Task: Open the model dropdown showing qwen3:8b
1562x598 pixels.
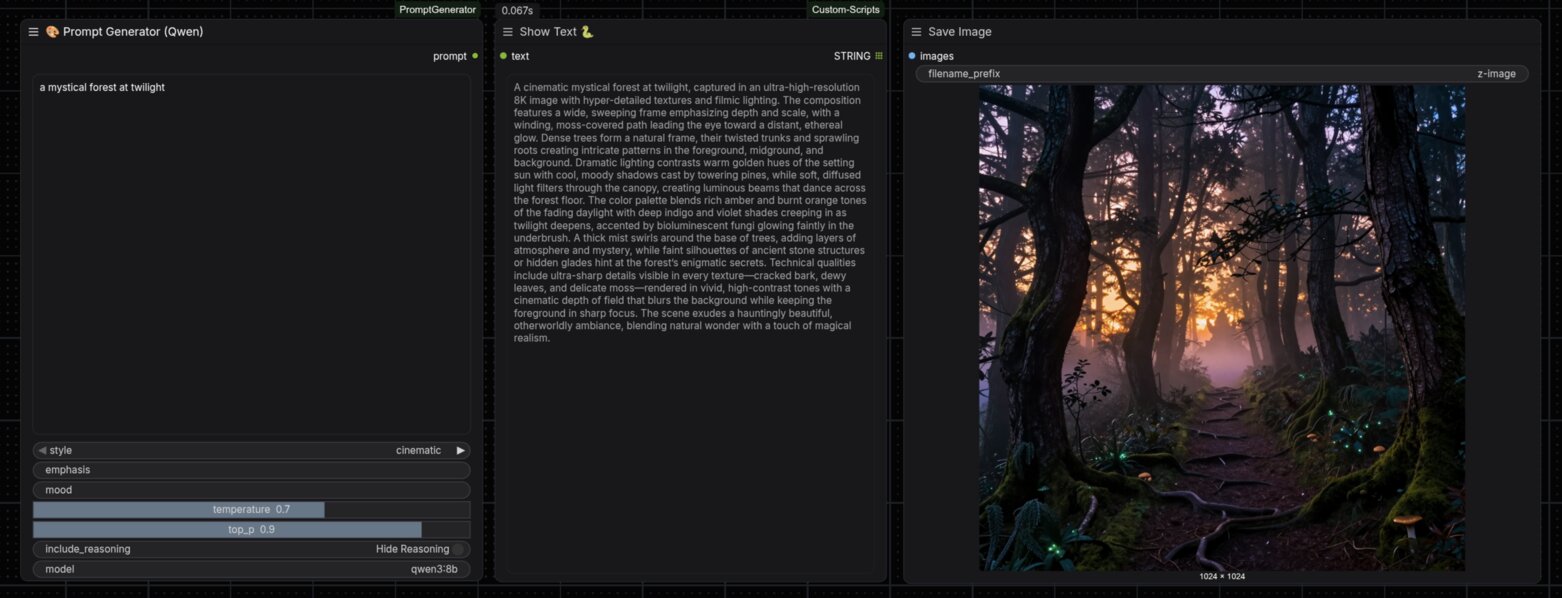Action: 252,569
